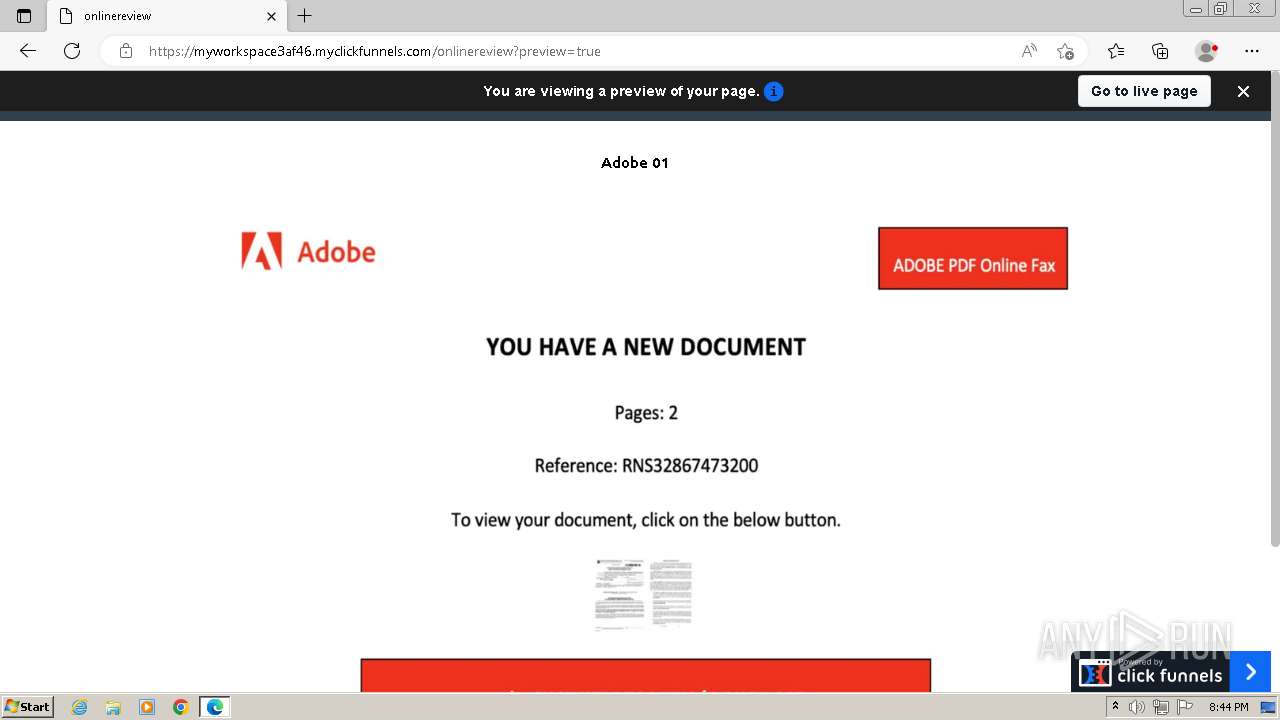This screenshot has width=1280, height=720.
Task: Expand the ClickFunnels badge arrow
Action: [x=1250, y=672]
